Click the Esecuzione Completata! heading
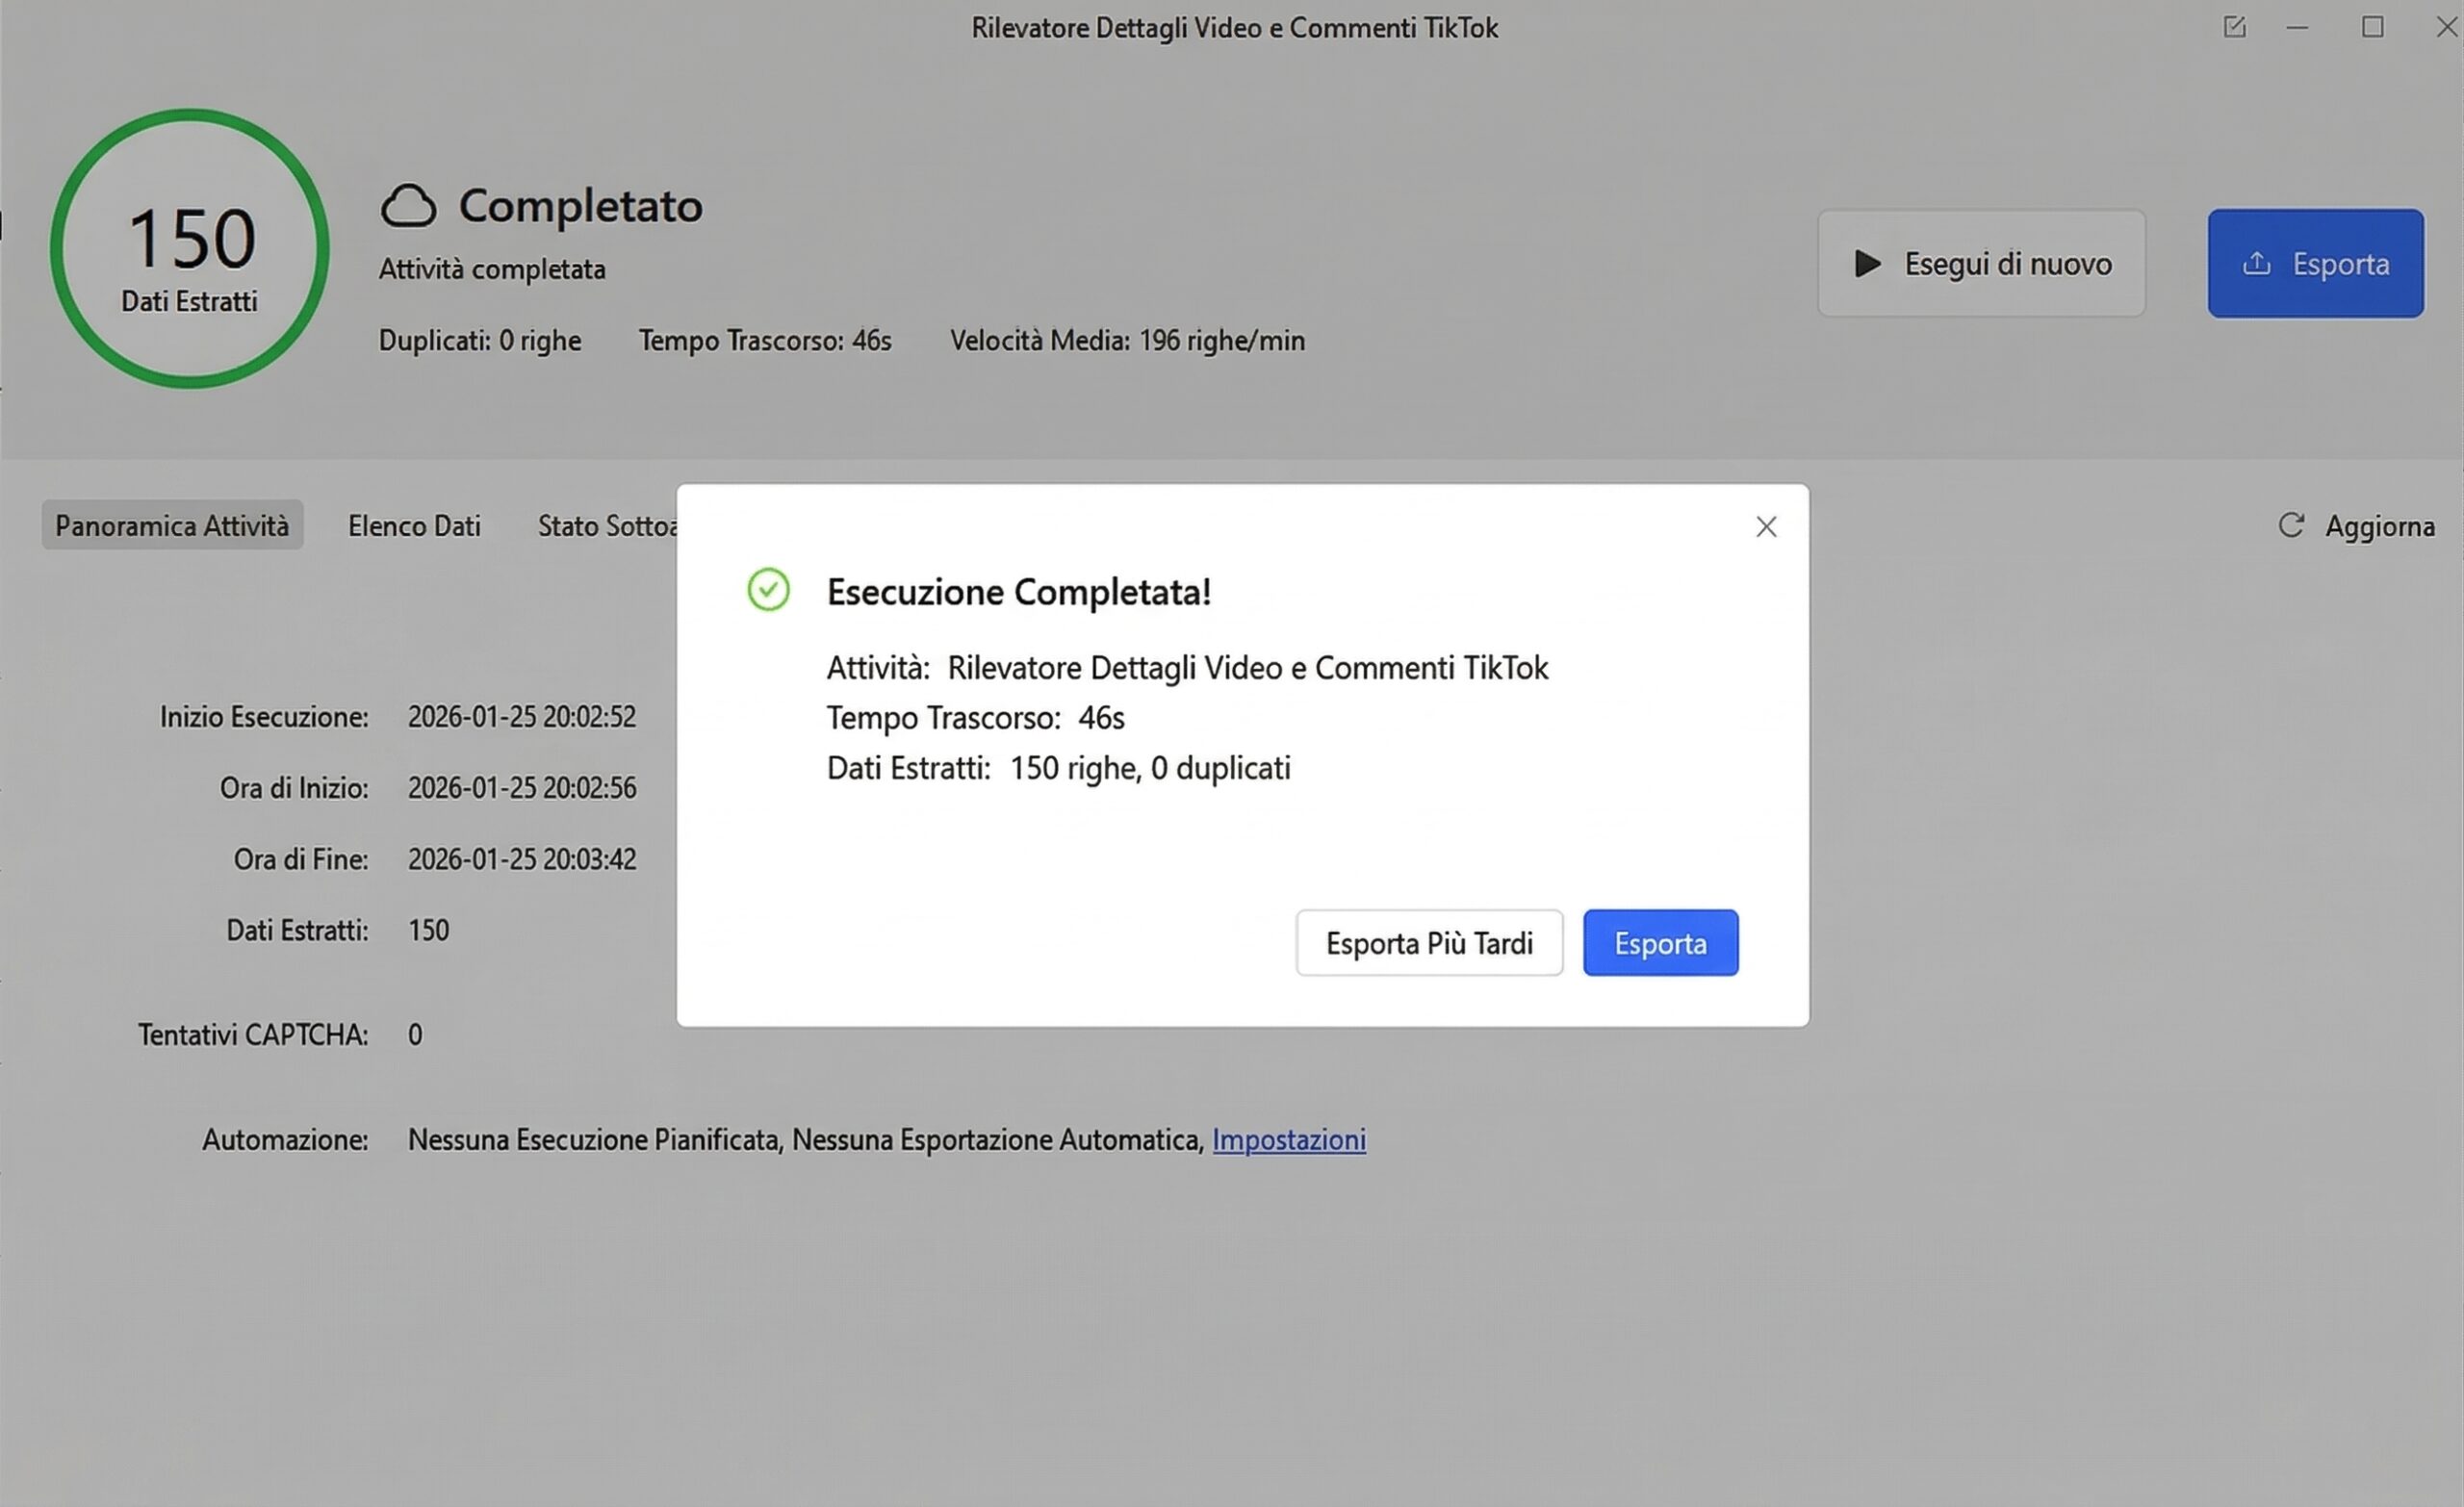The height and width of the screenshot is (1507, 2464). [1018, 591]
